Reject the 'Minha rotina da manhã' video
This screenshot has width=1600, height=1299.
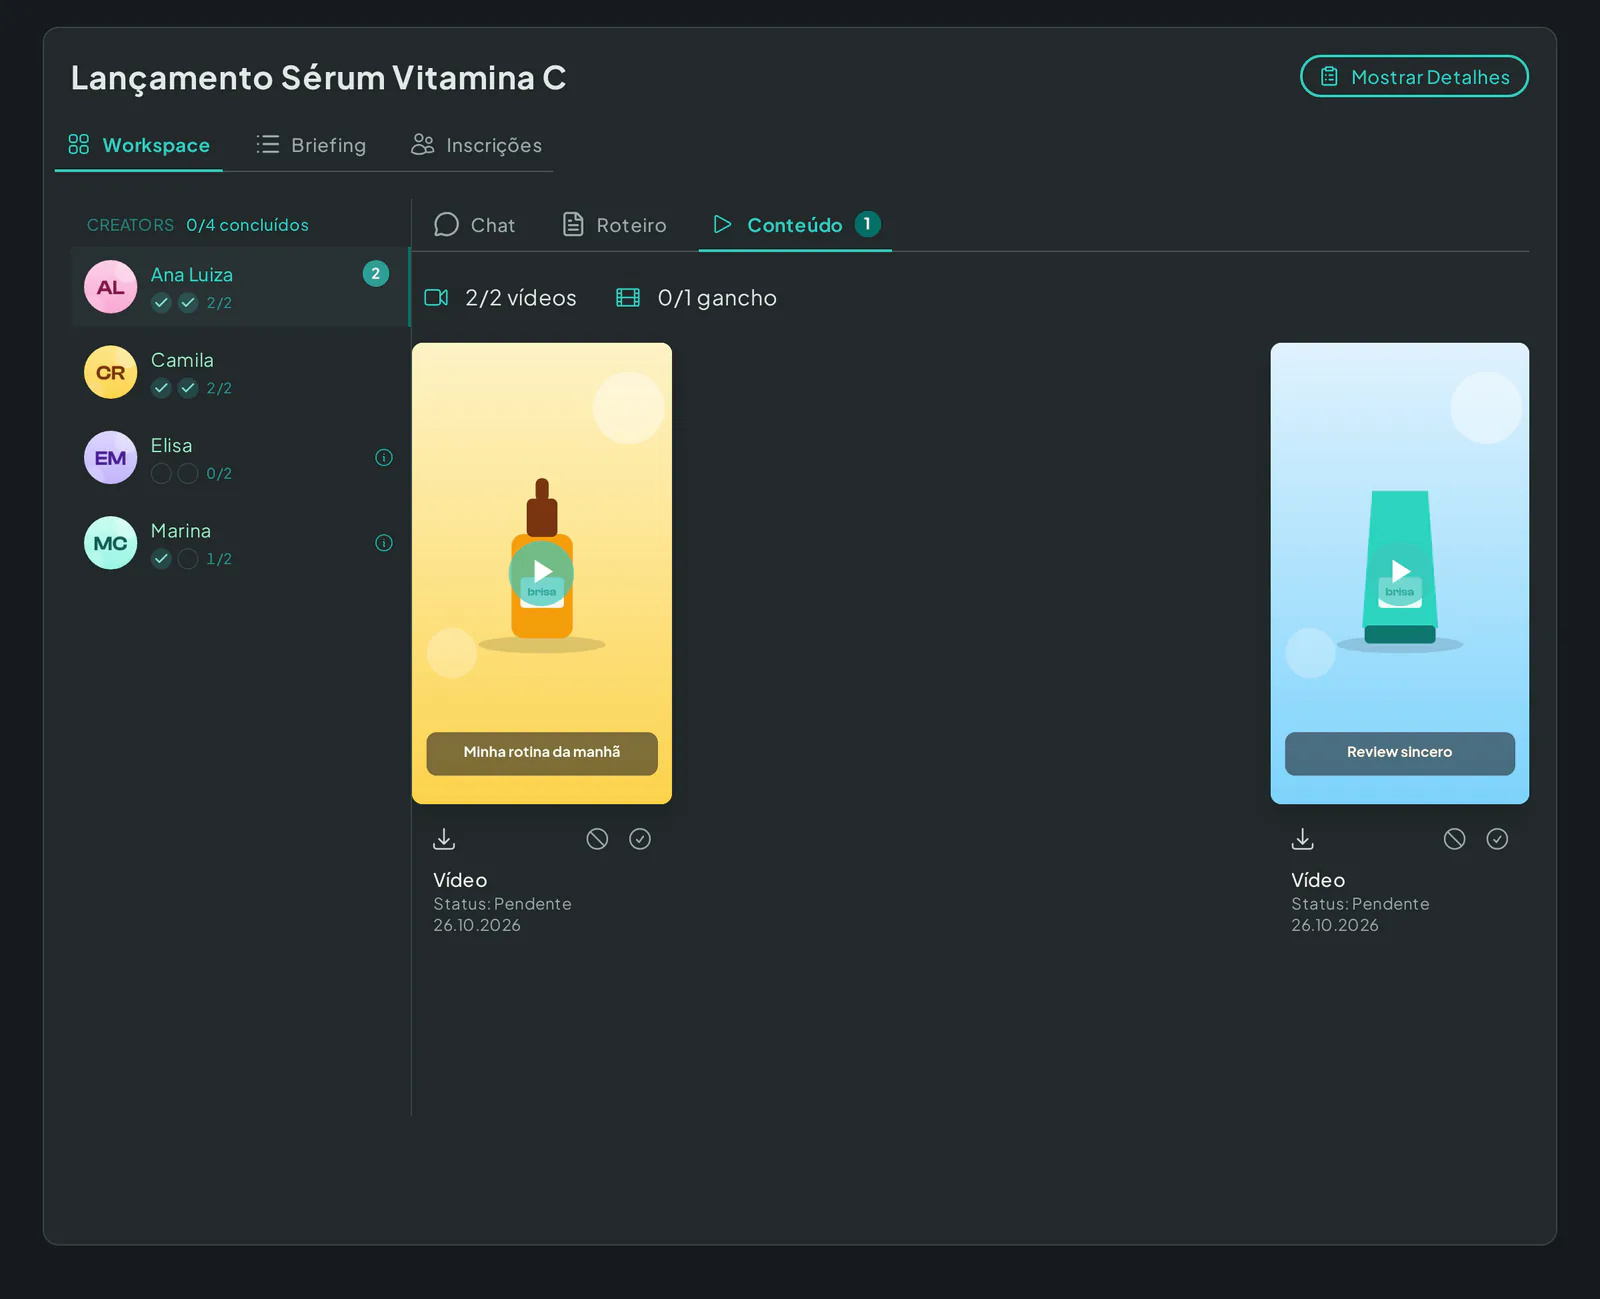[x=597, y=839]
